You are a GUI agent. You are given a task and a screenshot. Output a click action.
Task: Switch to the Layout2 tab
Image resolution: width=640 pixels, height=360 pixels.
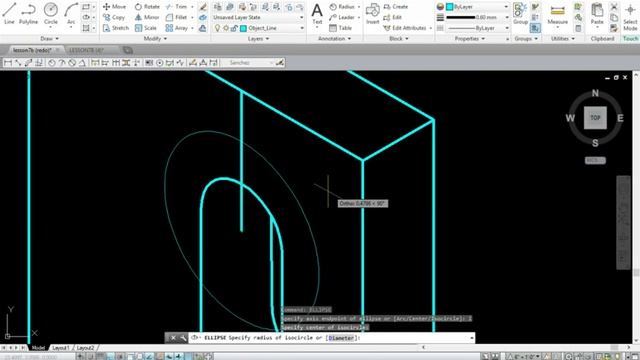[x=85, y=348]
